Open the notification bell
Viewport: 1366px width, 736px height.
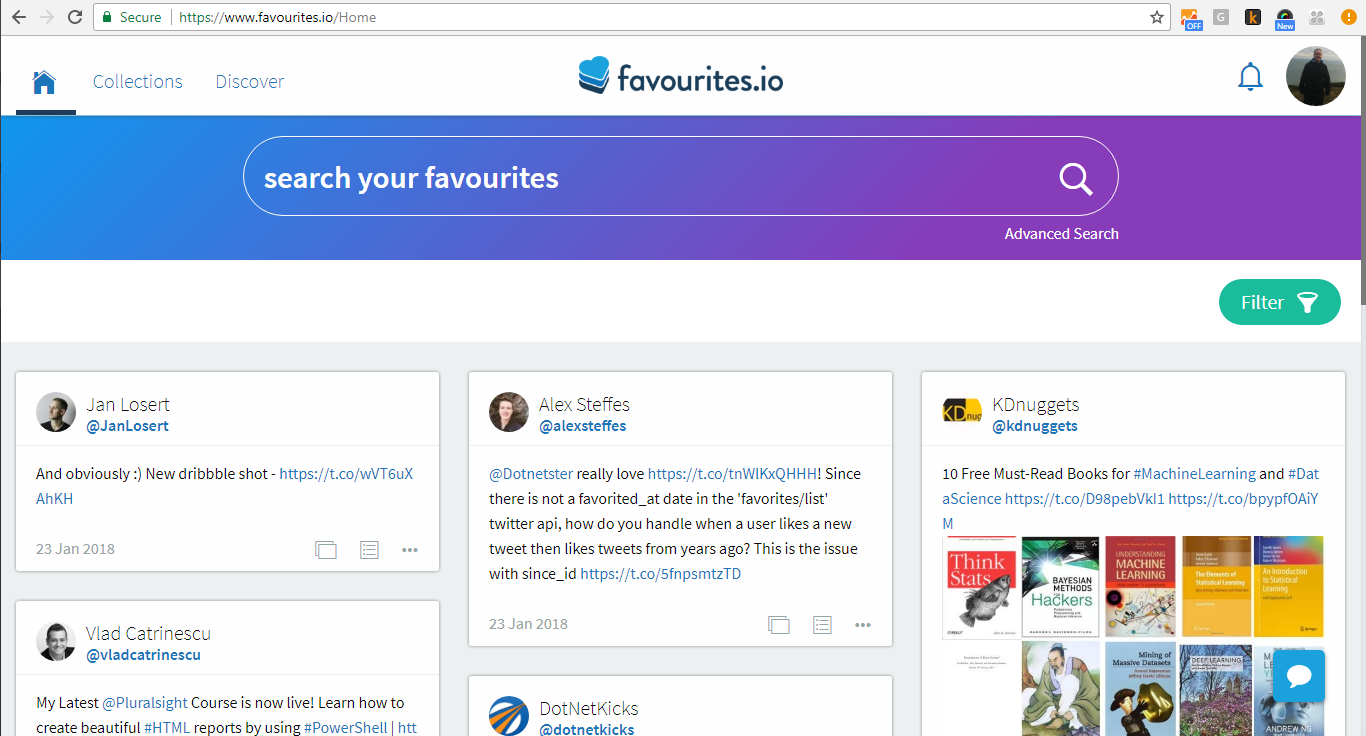click(1250, 76)
